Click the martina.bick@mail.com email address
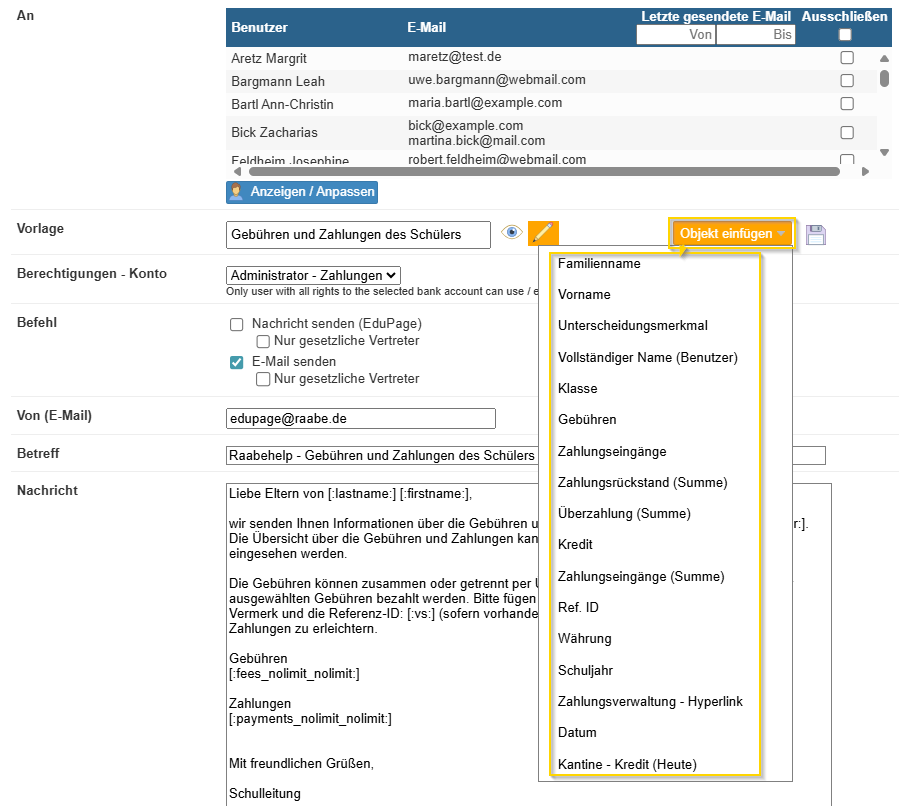Screen dimensions: 899x806 (x=476, y=140)
